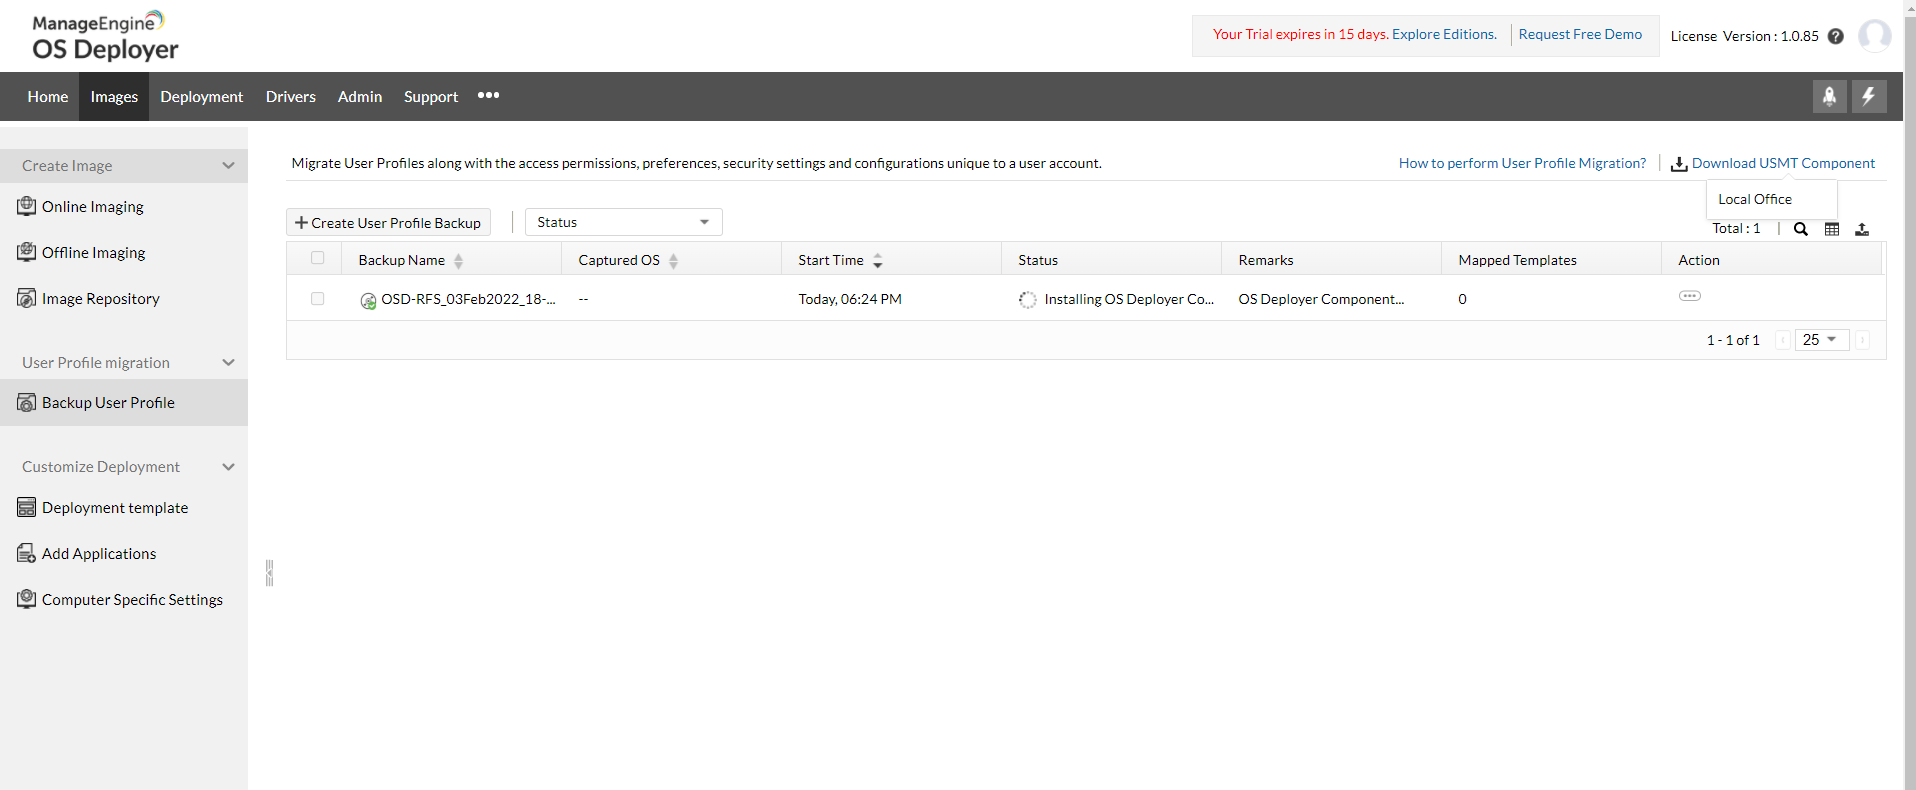Toggle the select-all checkbox in table header

pyautogui.click(x=318, y=258)
